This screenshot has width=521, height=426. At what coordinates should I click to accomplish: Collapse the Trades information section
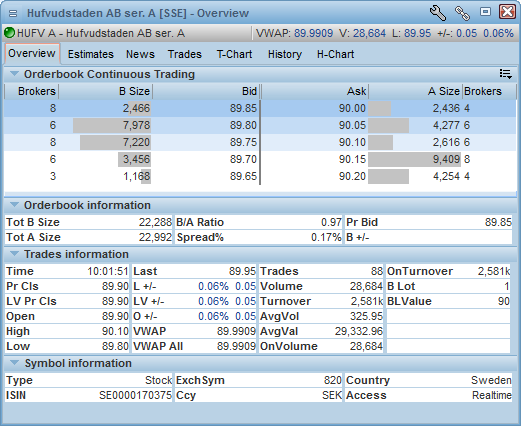click(x=14, y=254)
